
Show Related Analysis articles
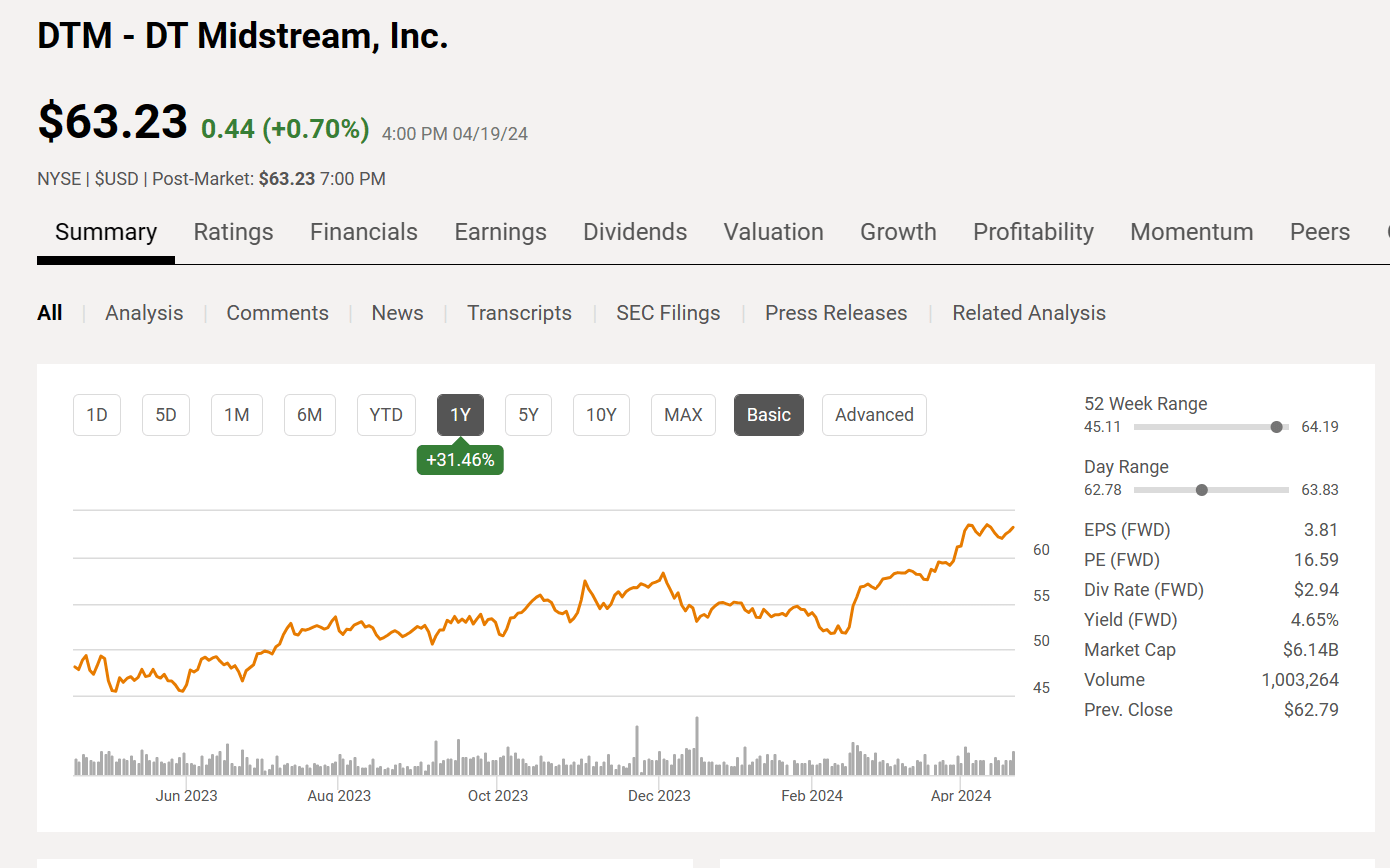click(1029, 312)
